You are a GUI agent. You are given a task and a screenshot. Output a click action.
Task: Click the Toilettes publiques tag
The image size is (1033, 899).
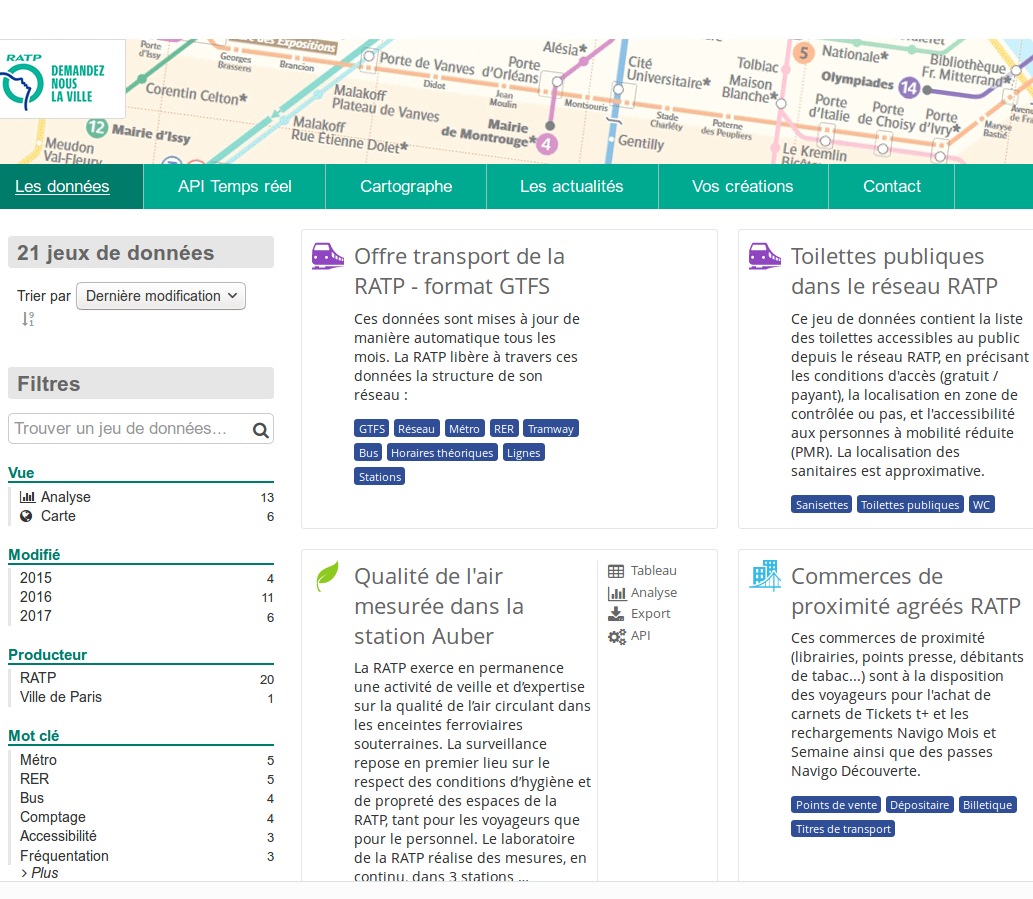pyautogui.click(x=910, y=504)
